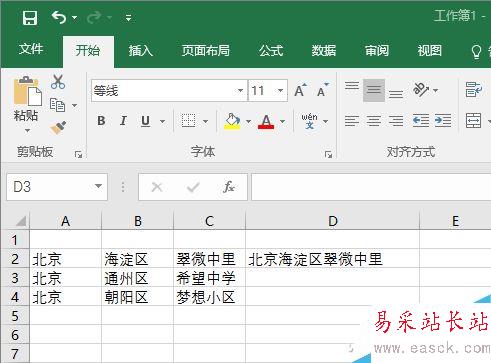
Task: Switch to the 页面布局 tab
Action: [x=206, y=51]
